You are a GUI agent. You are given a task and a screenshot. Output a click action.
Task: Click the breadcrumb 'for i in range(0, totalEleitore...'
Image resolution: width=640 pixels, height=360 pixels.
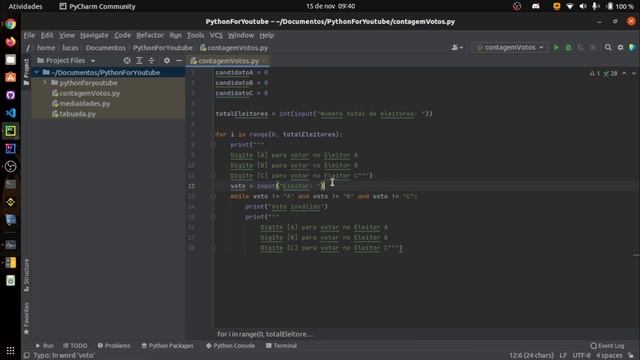(x=265, y=334)
